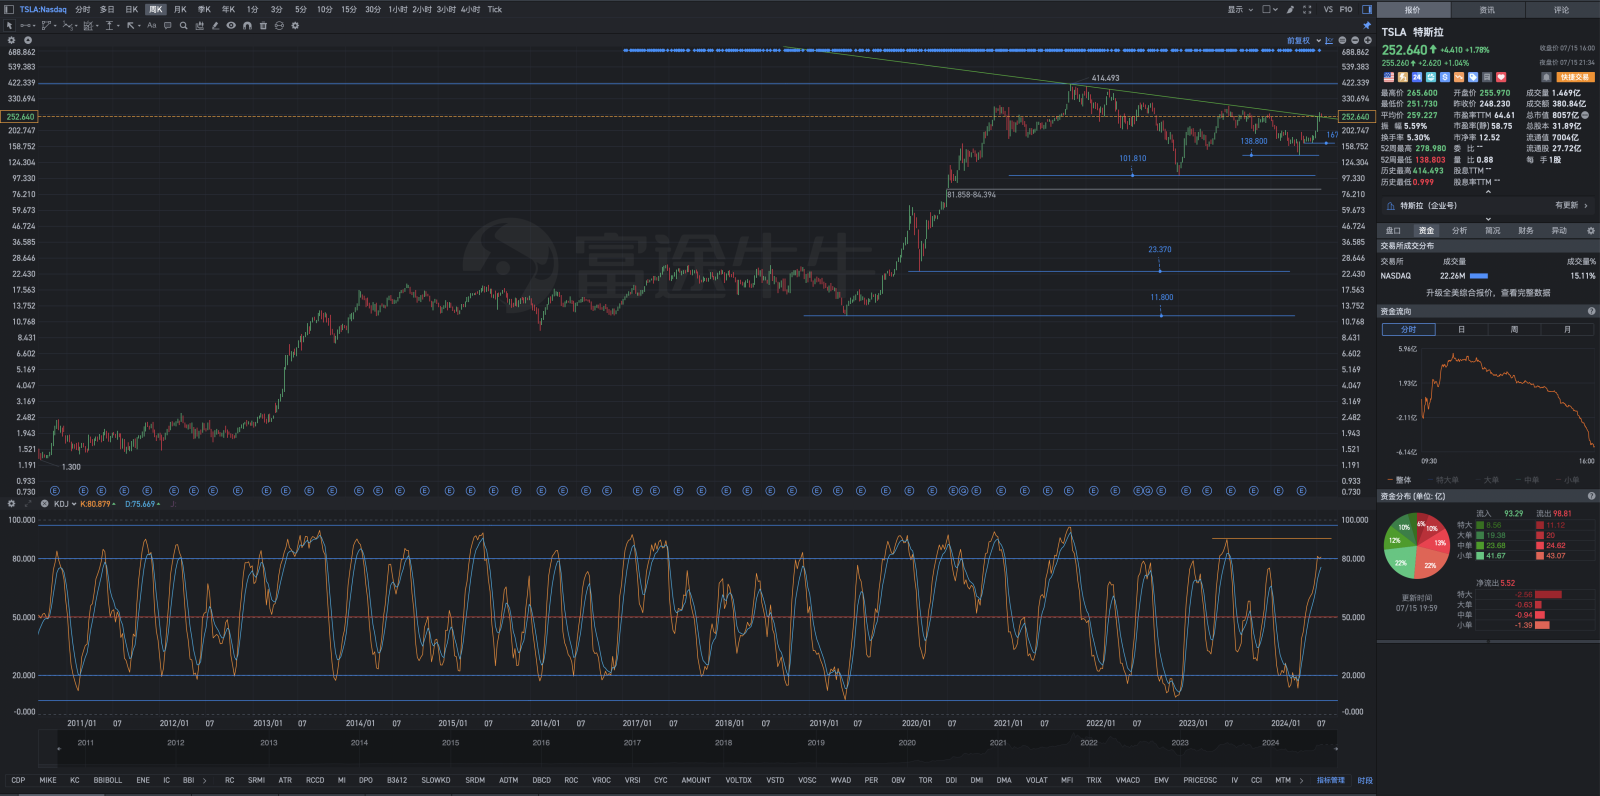Open main chart settings gear below toolbar
This screenshot has height=796, width=1600.
pos(11,40)
